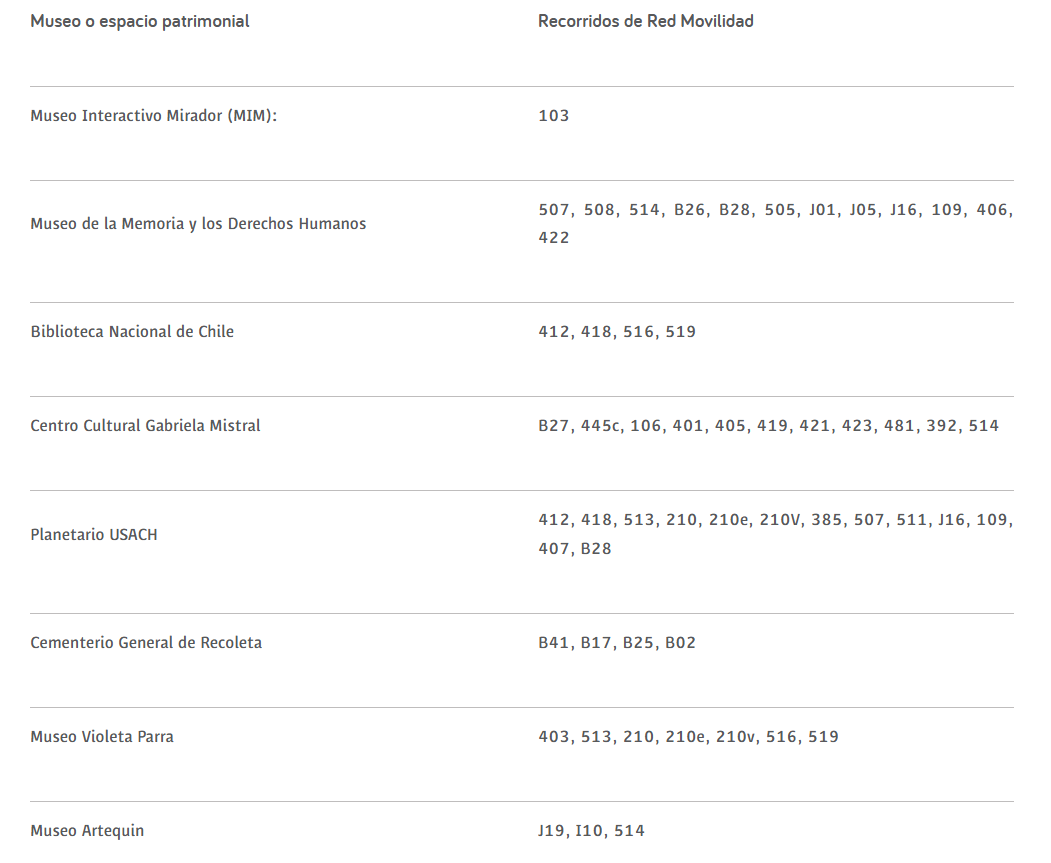Click the "Recorridos de Red Movilidad" column header

tap(645, 21)
